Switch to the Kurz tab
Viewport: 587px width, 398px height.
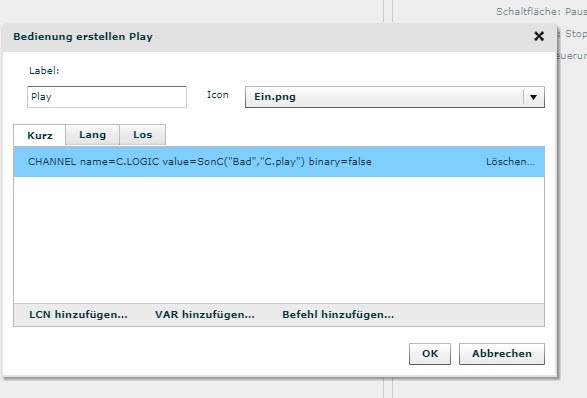click(40, 135)
